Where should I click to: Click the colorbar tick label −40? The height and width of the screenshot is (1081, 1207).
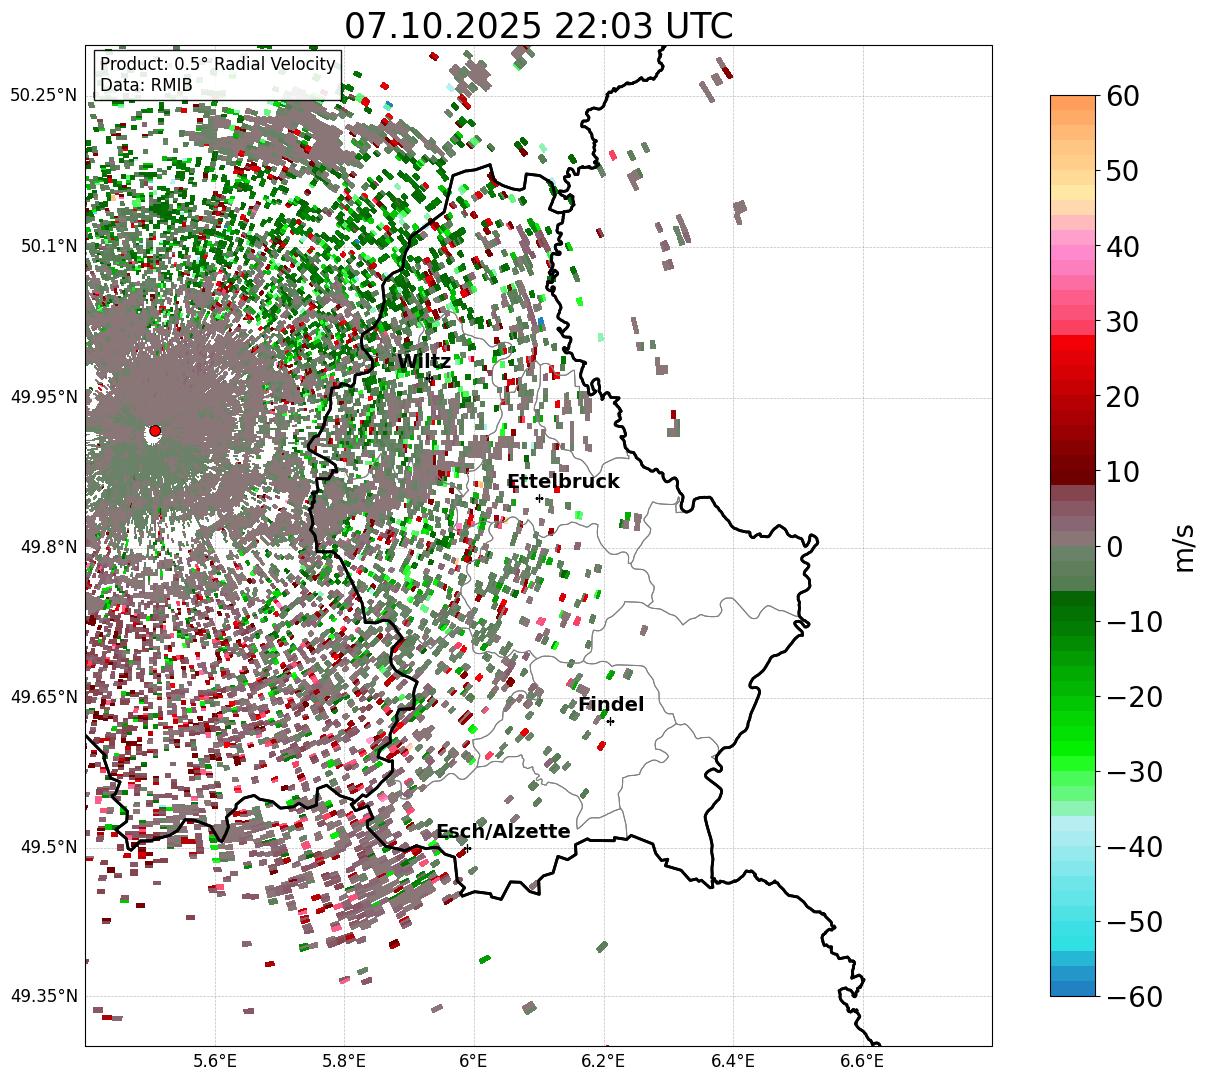coord(1135,846)
